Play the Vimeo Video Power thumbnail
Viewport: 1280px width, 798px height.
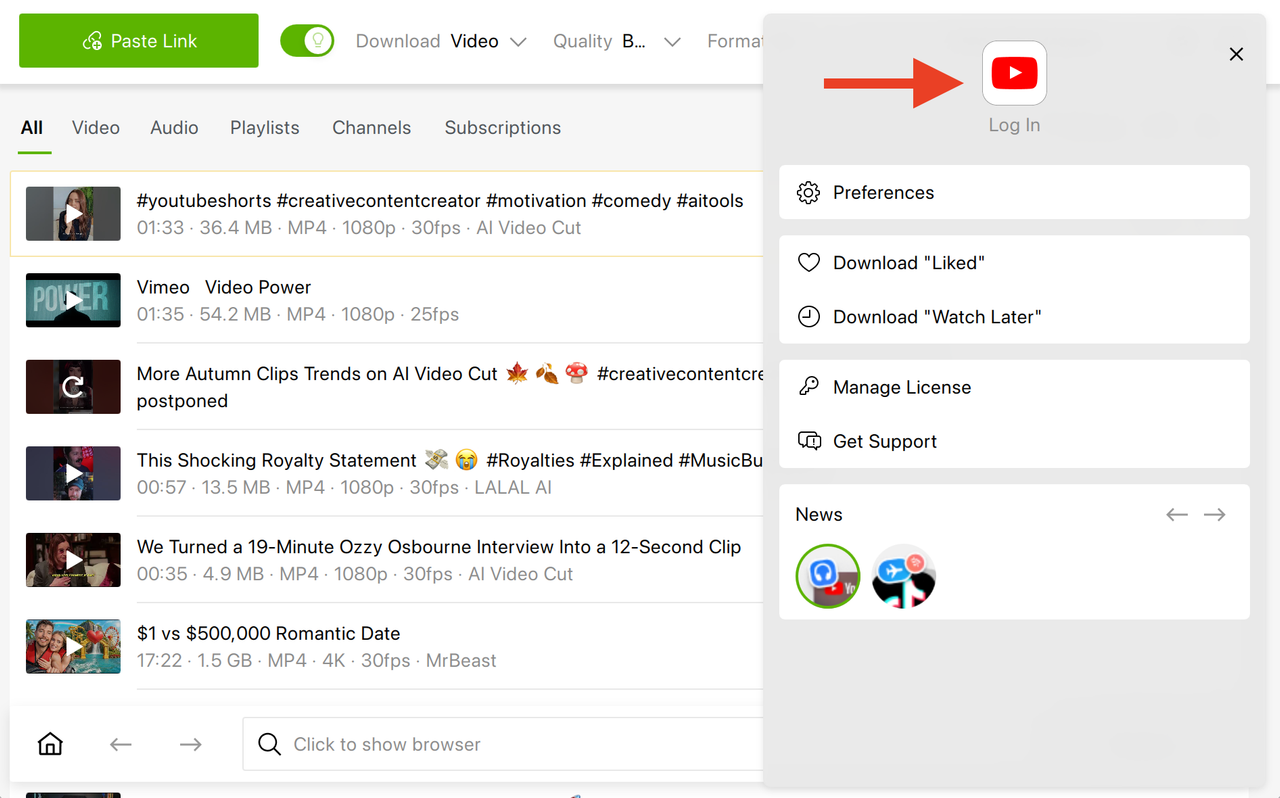pyautogui.click(x=73, y=300)
